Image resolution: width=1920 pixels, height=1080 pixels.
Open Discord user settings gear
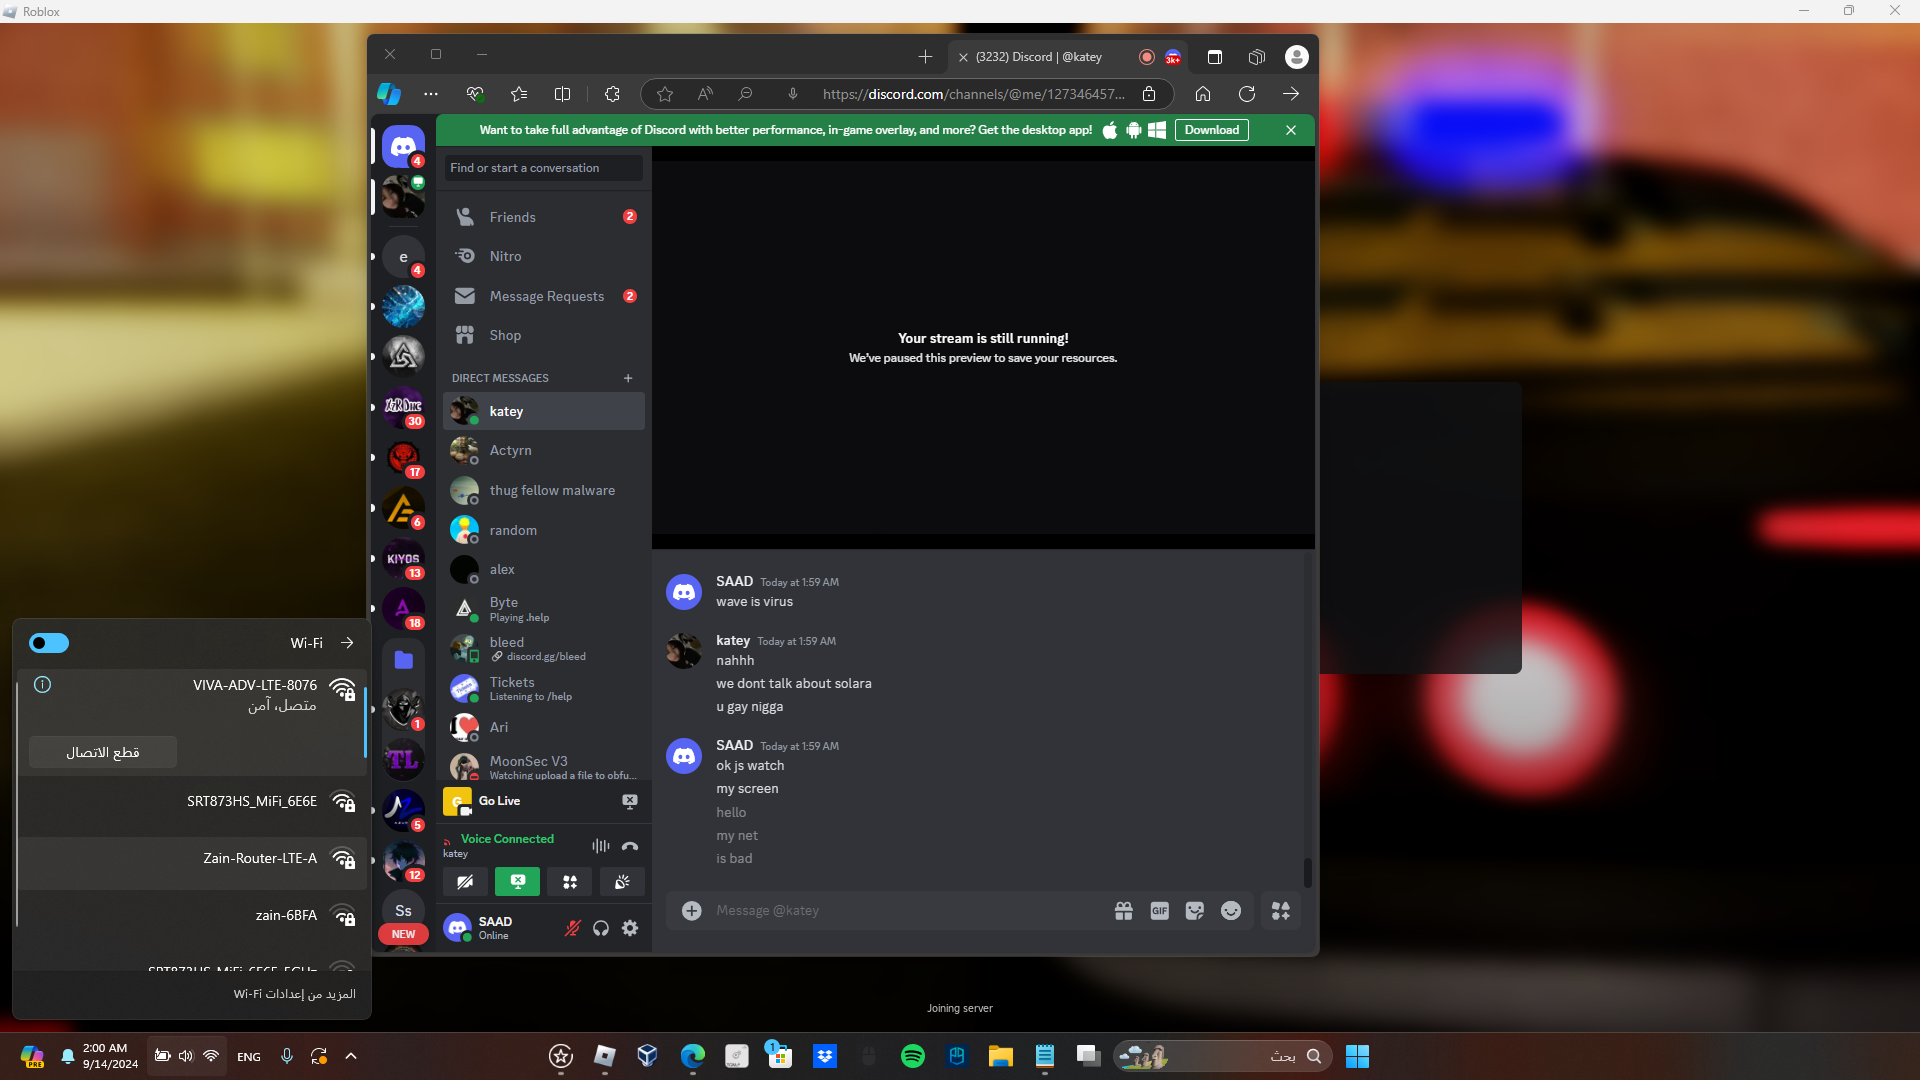click(x=630, y=928)
